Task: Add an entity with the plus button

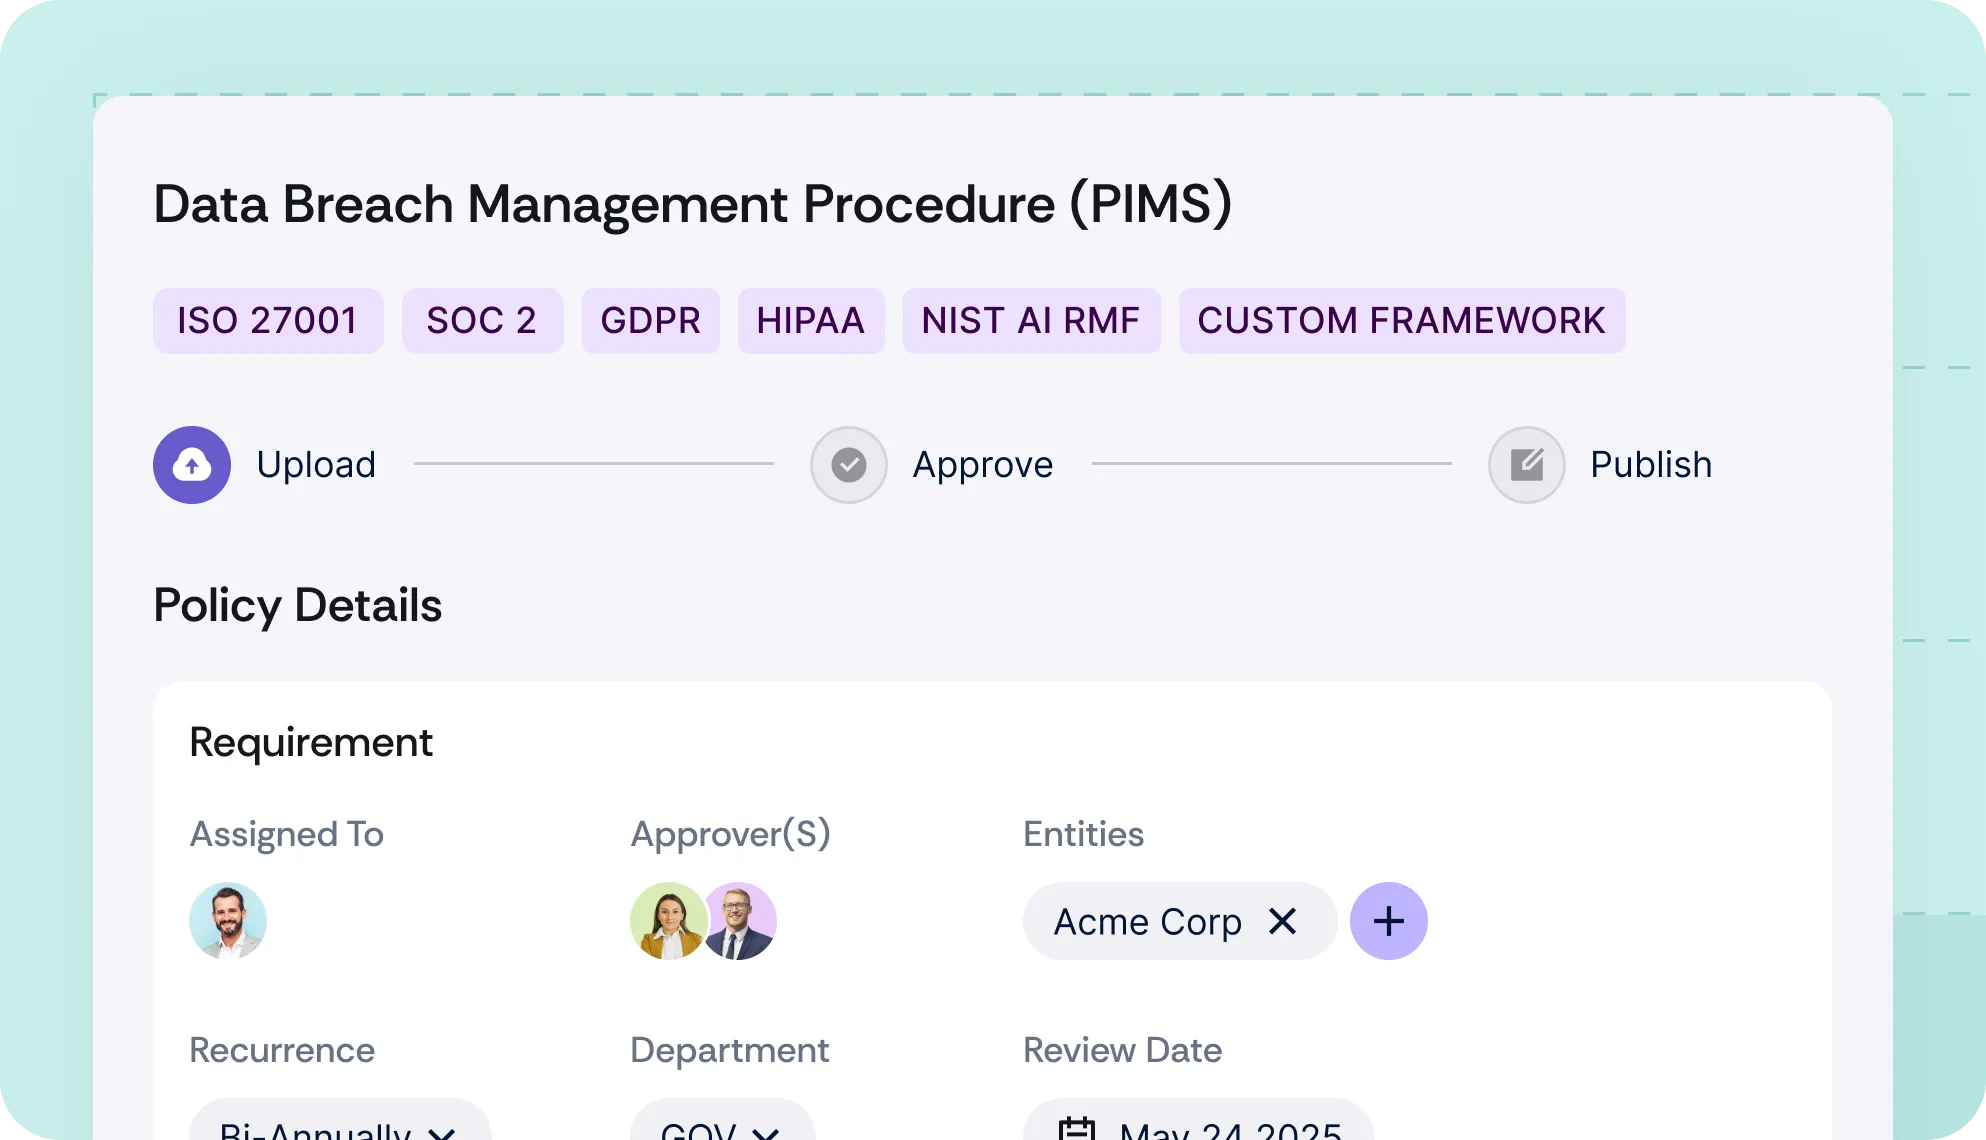Action: tap(1388, 921)
